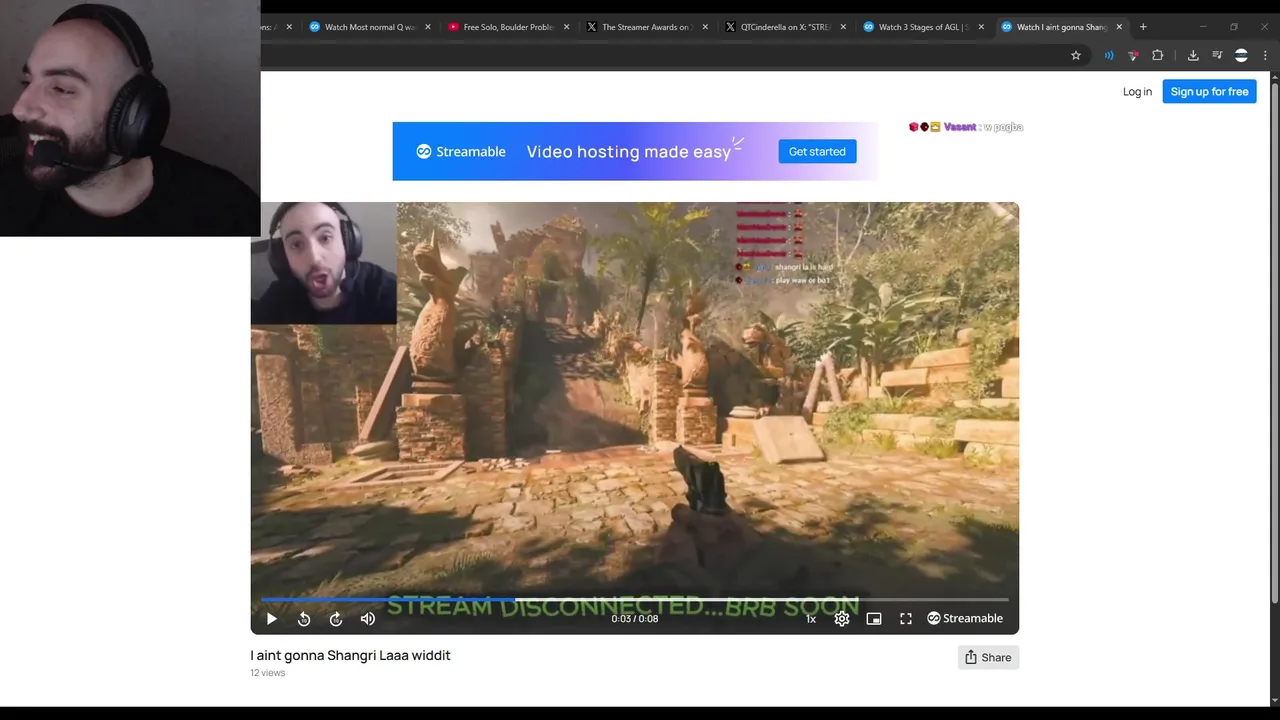Close The Streamer Awards tab

click(704, 27)
